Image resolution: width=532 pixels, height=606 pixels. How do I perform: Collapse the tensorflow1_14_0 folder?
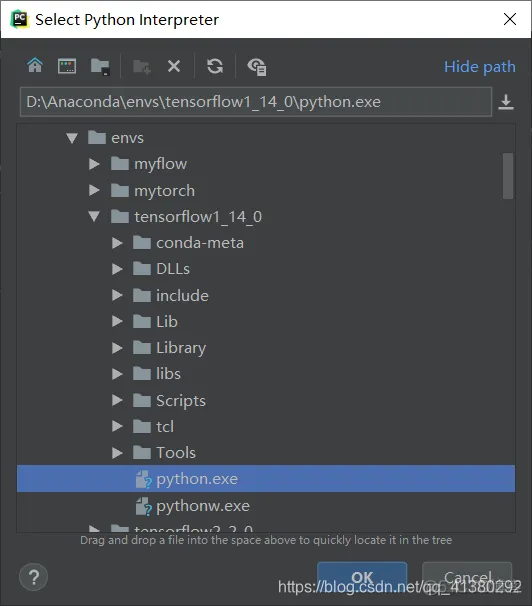(x=94, y=216)
